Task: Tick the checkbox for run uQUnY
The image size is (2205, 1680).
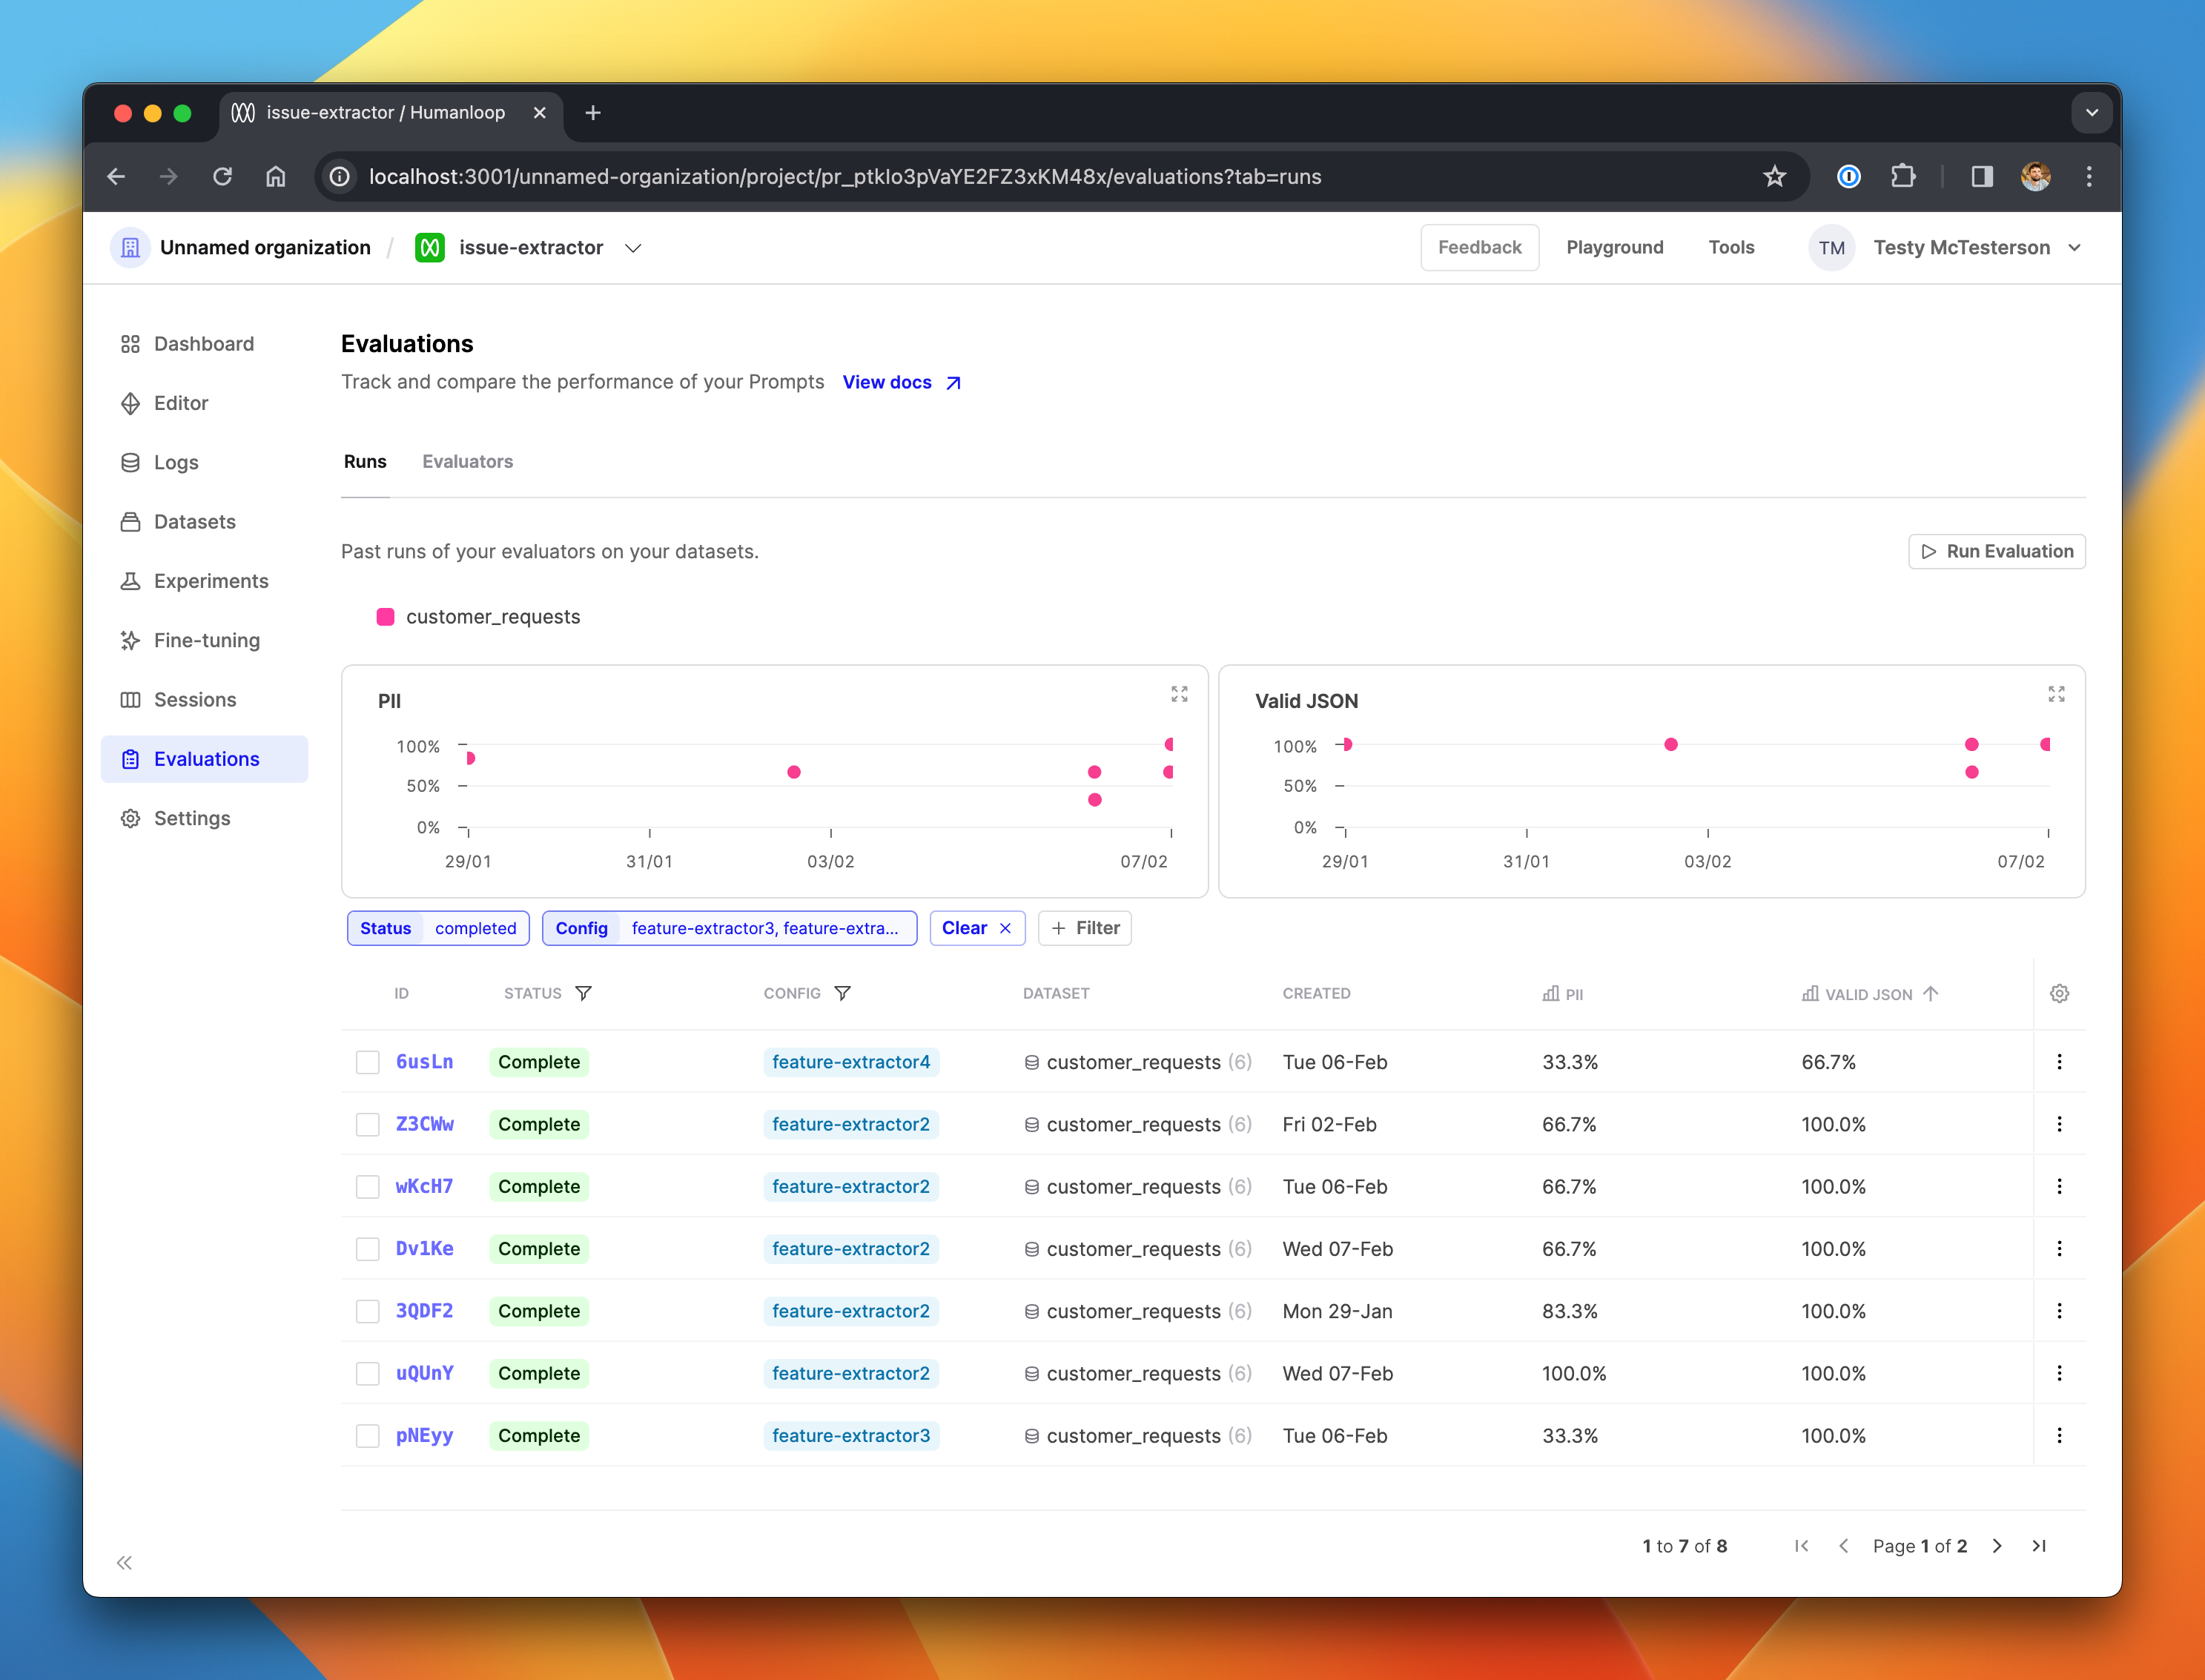Action: tap(368, 1373)
